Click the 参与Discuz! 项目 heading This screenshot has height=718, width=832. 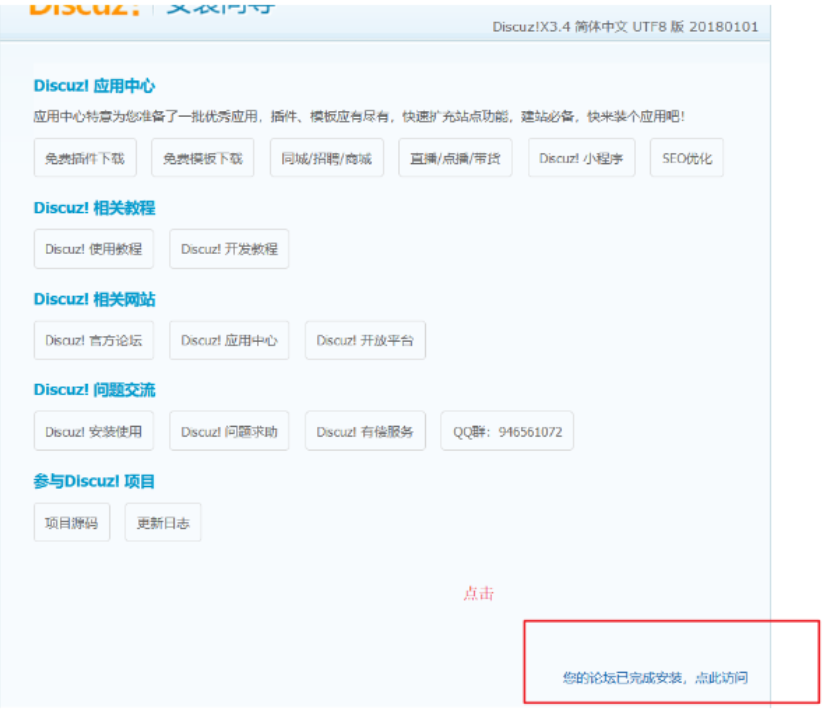(x=94, y=481)
